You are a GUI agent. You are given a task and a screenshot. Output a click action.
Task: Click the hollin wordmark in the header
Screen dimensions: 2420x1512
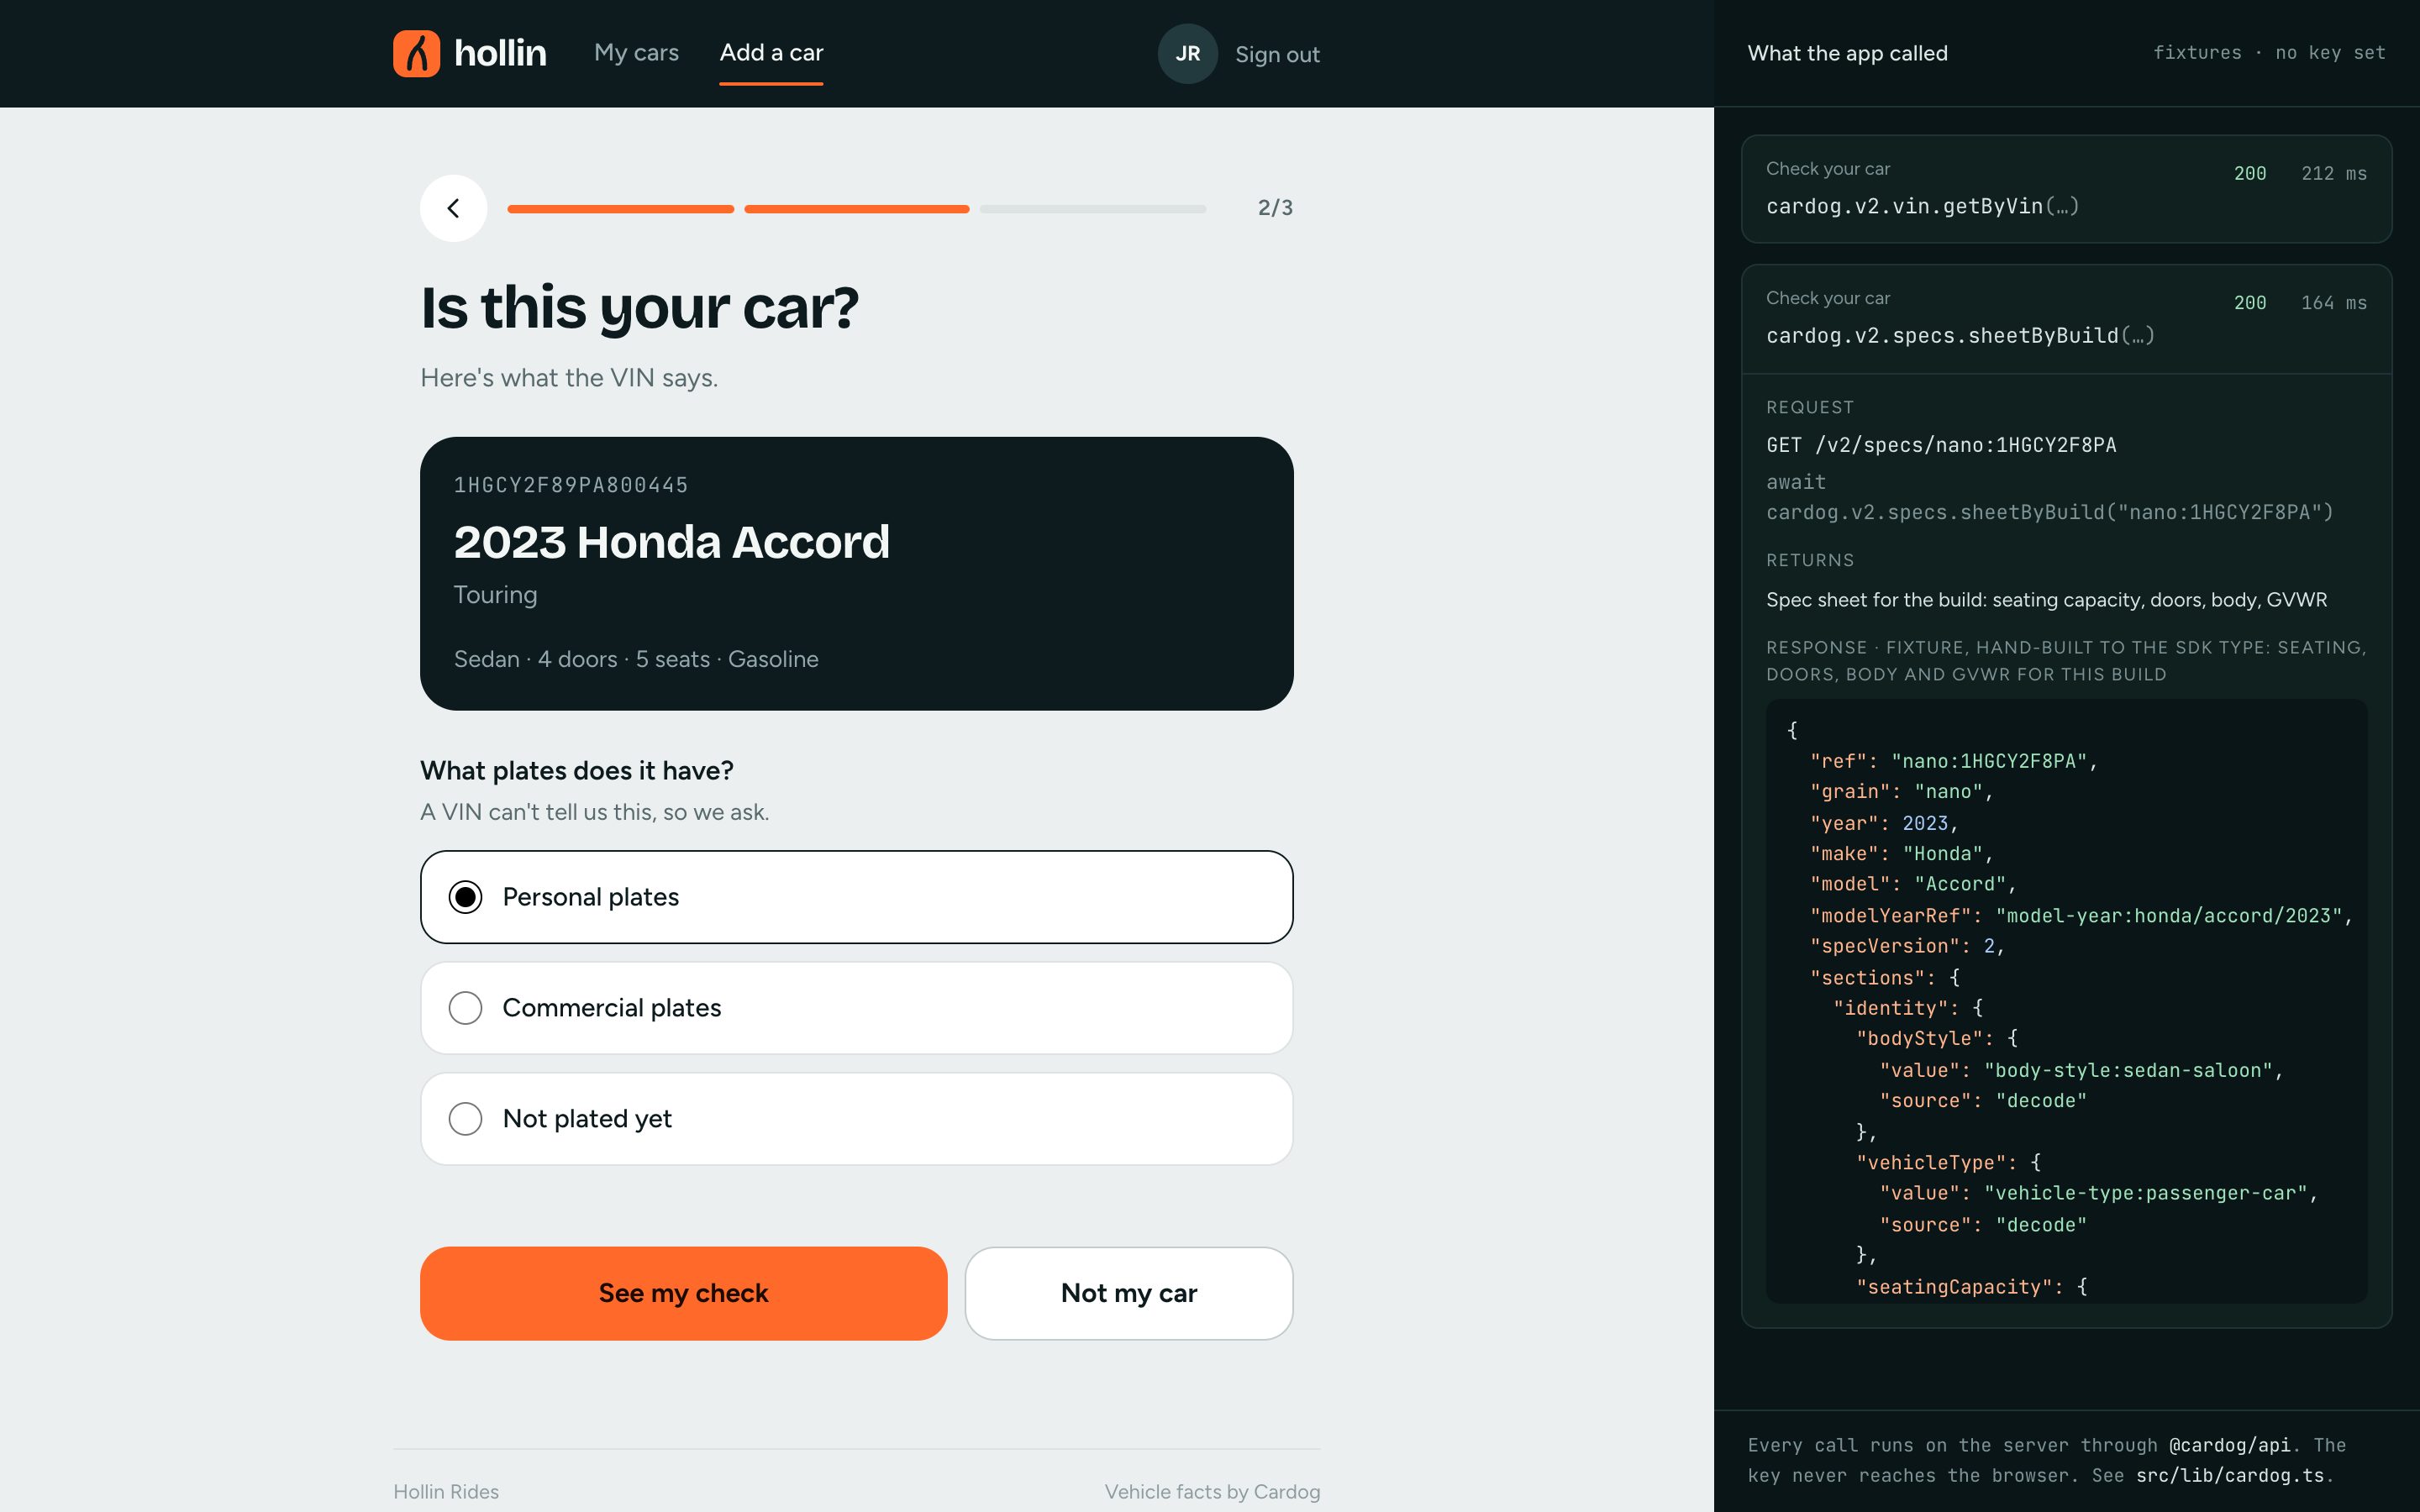tap(500, 53)
